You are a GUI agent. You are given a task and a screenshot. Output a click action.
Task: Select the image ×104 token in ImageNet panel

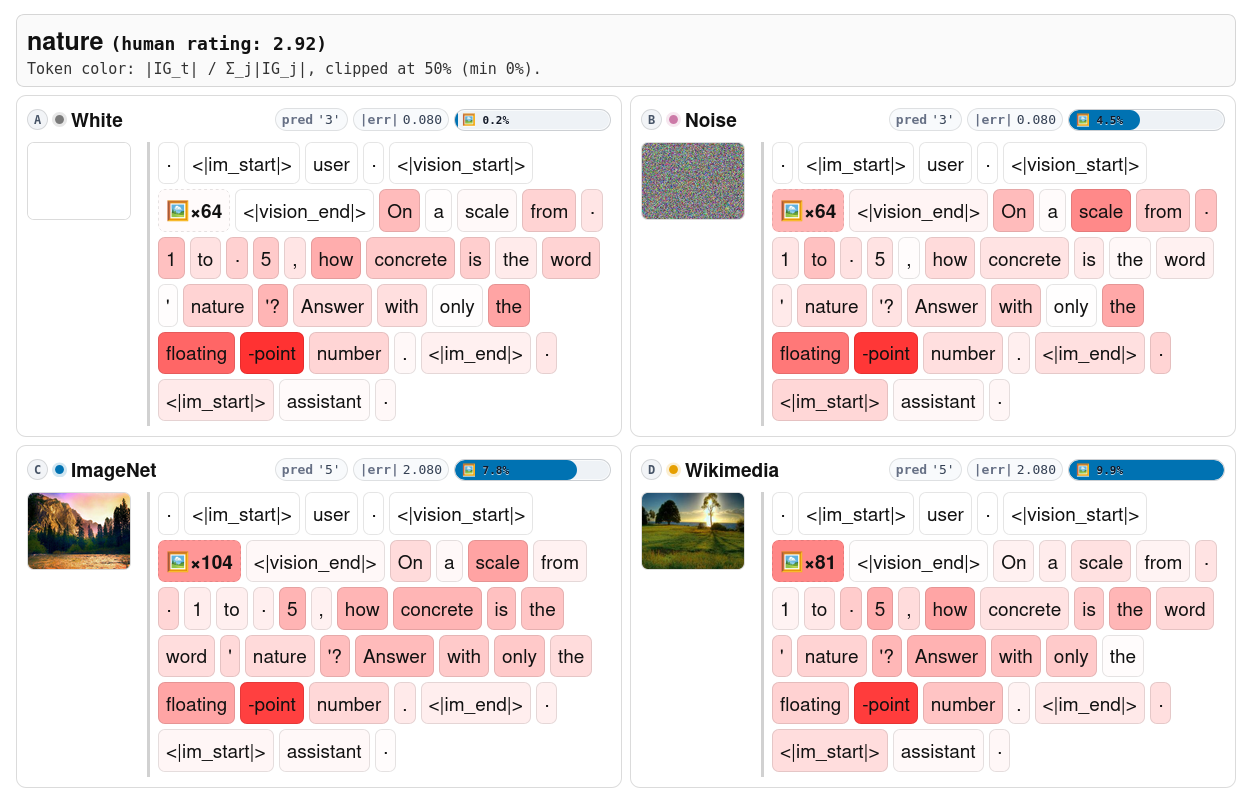199,562
